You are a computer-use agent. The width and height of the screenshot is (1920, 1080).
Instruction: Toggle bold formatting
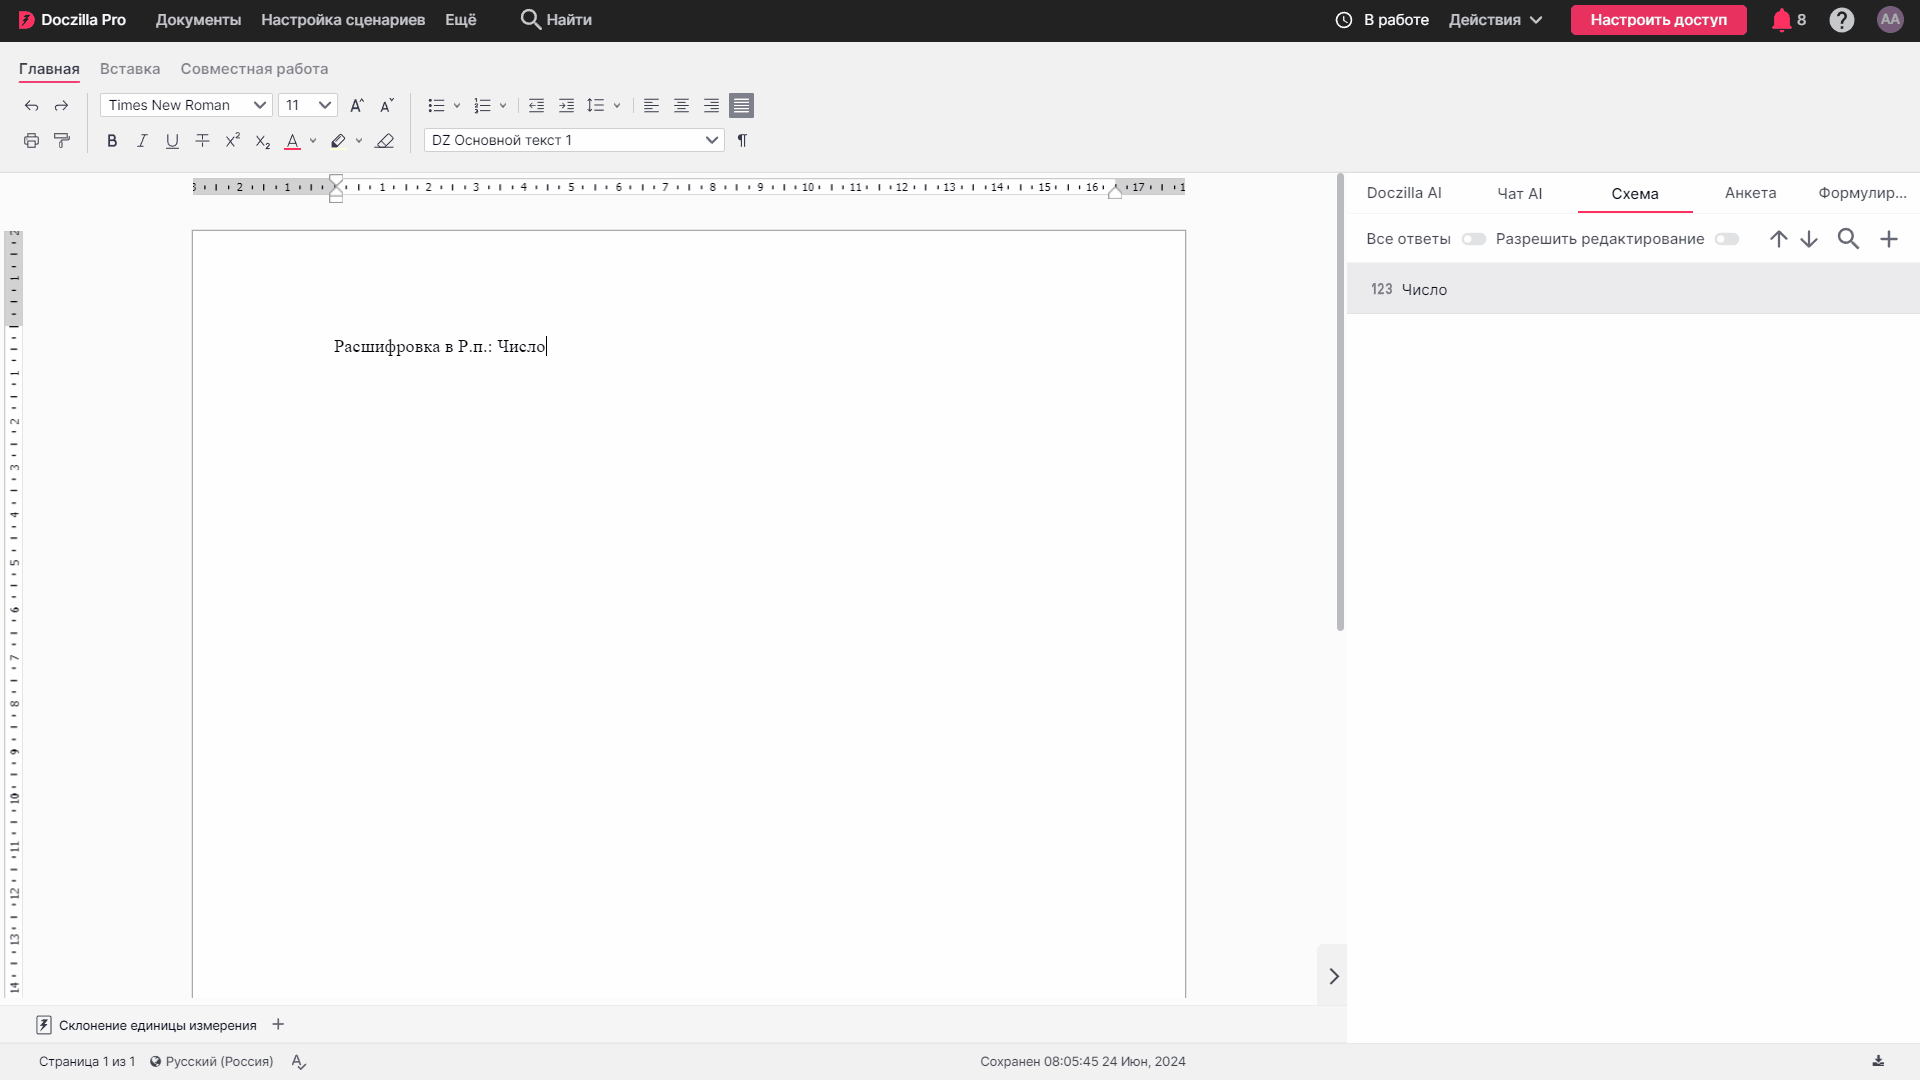[x=112, y=141]
